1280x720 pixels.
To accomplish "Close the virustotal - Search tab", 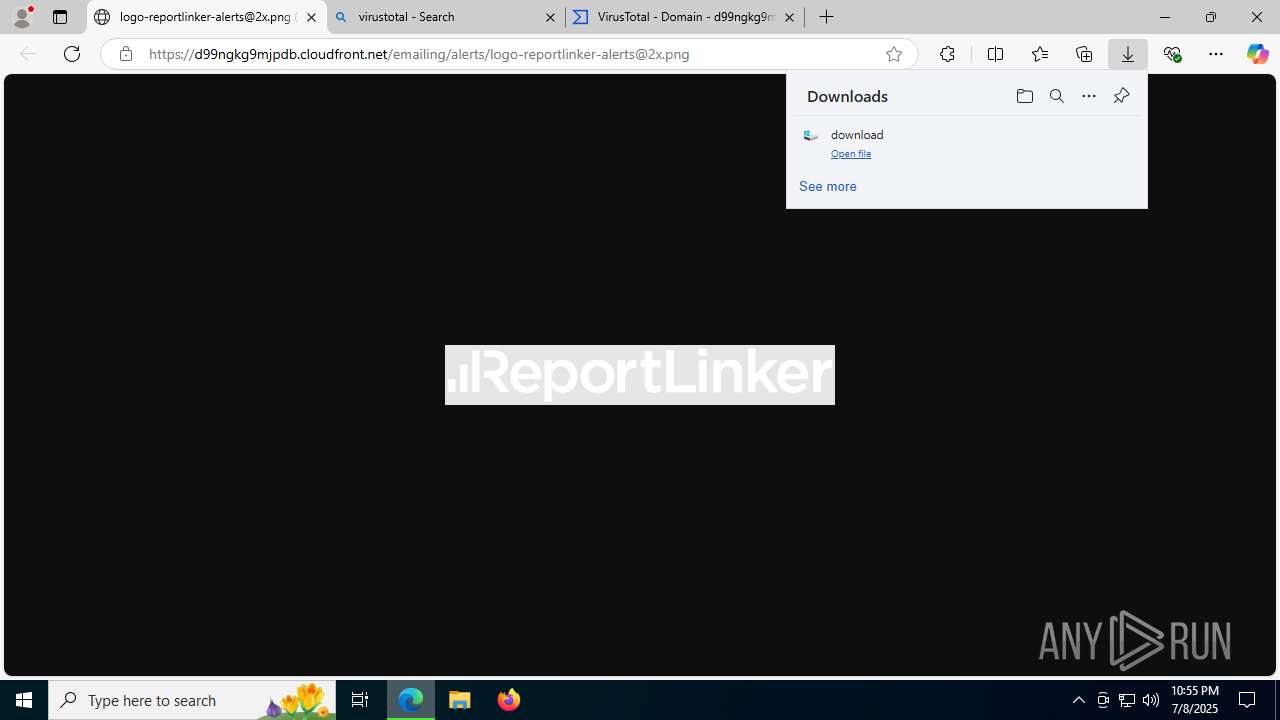I will (x=550, y=17).
